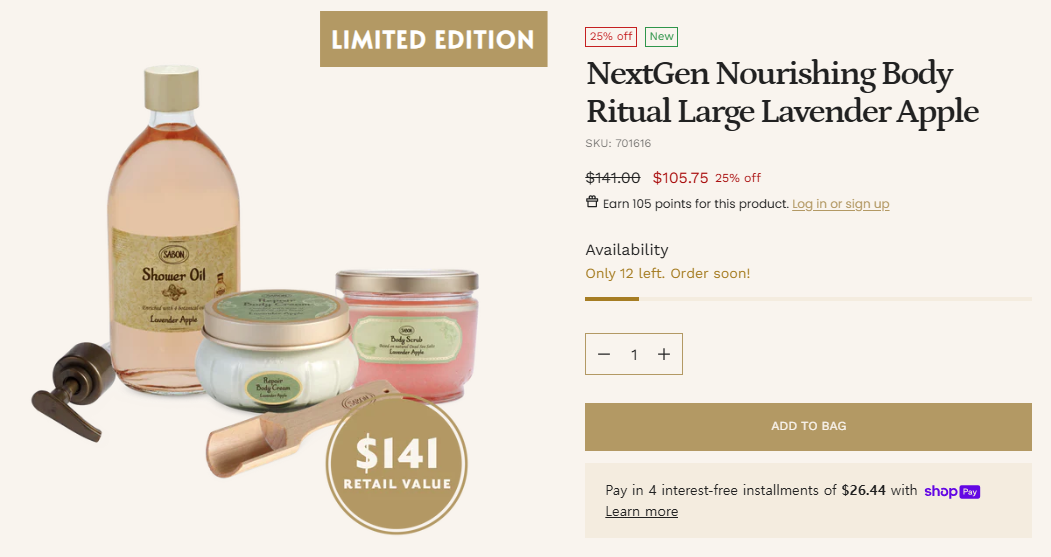Viewport: 1051px width, 557px height.
Task: Add the product to bag
Action: click(808, 426)
